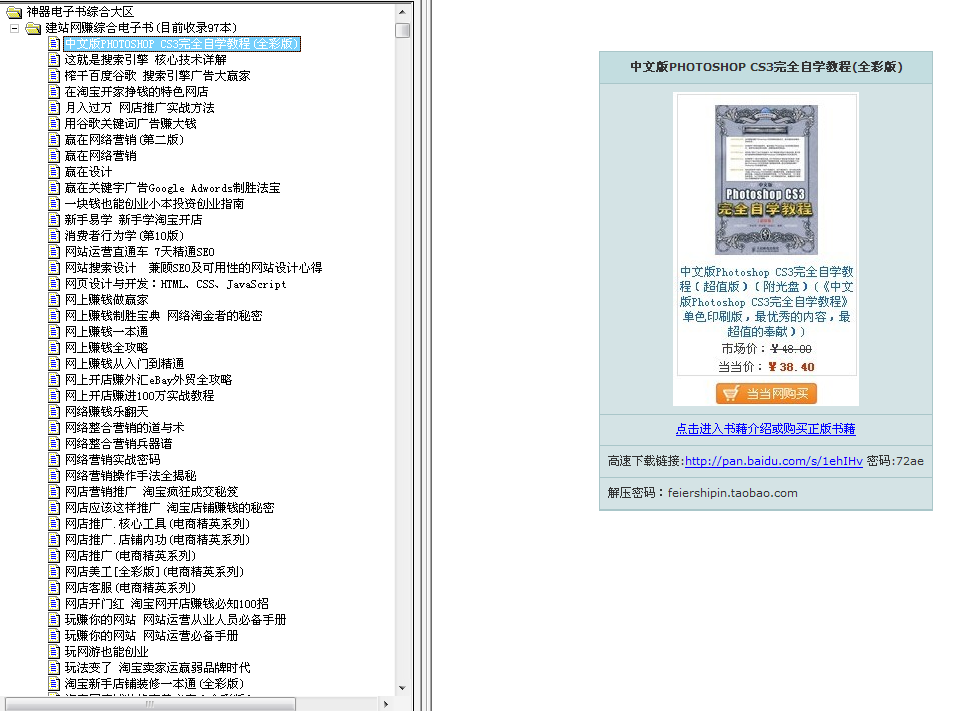Click the page icon beside 榨干百度谷歌 搜索引擎广告大赢家
The height and width of the screenshot is (711, 971).
click(x=54, y=76)
